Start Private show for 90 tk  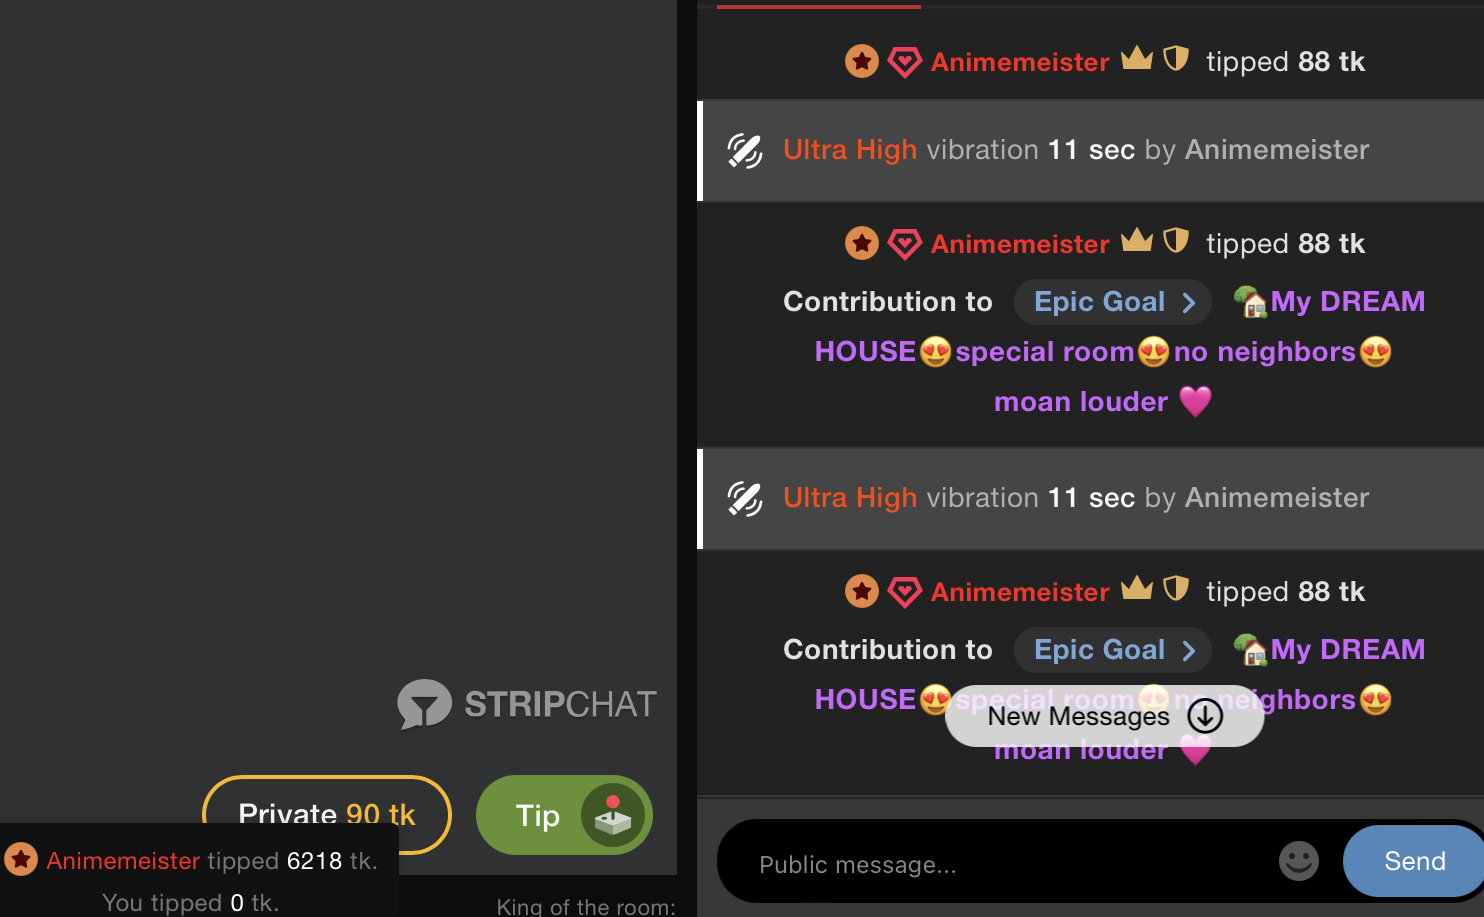pyautogui.click(x=326, y=812)
